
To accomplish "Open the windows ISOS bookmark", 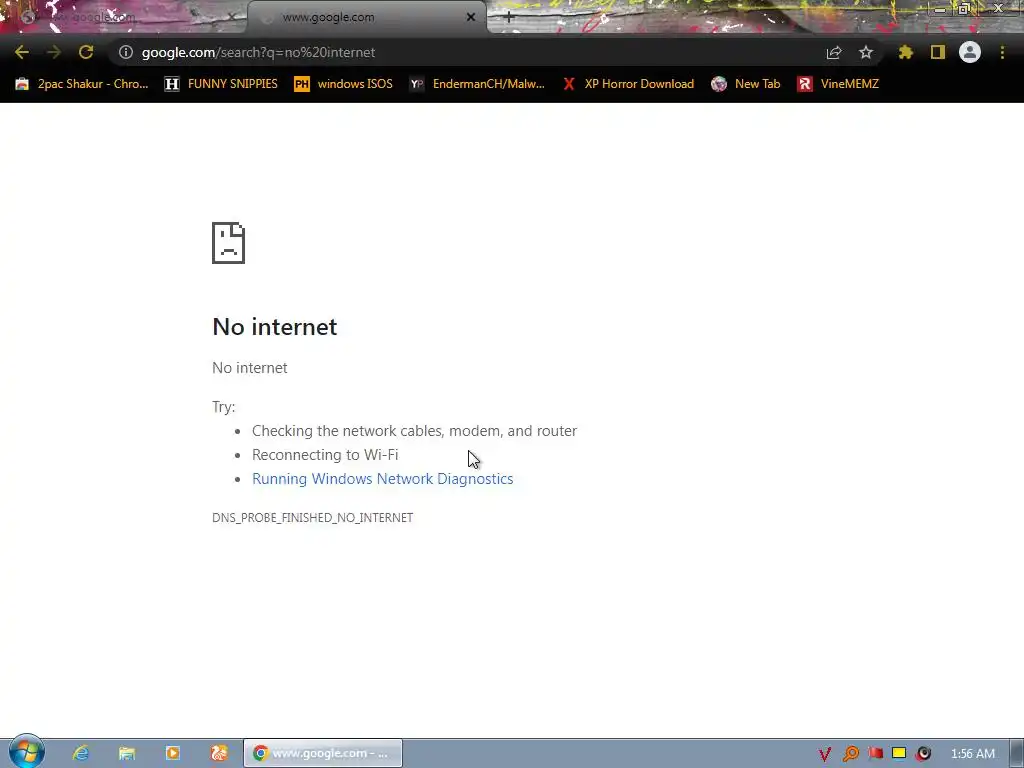I will [x=344, y=84].
